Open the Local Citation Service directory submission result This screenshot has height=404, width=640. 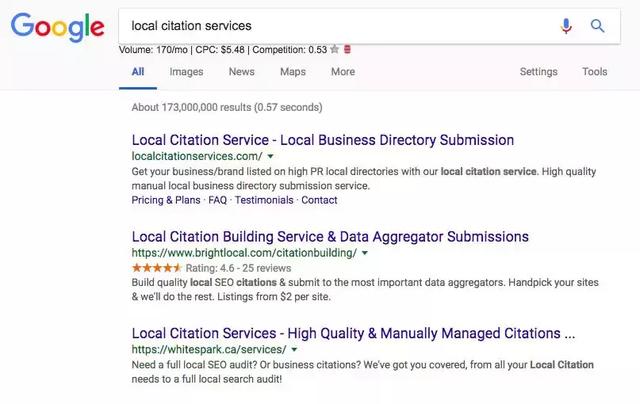tap(323, 140)
